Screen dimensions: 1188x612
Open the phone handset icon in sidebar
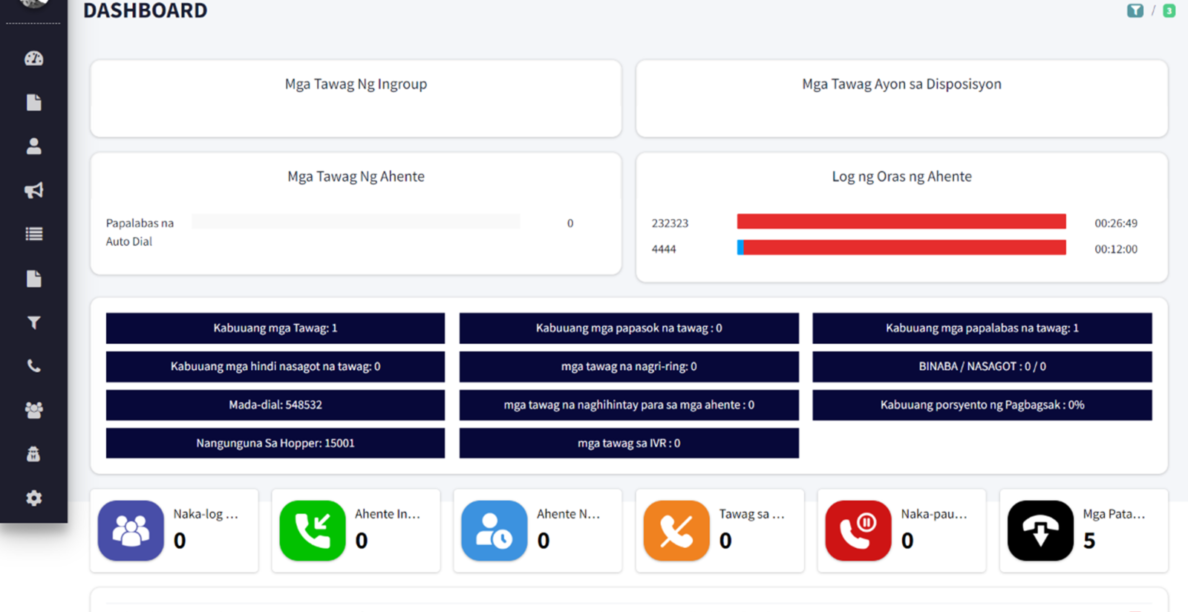[x=34, y=366]
